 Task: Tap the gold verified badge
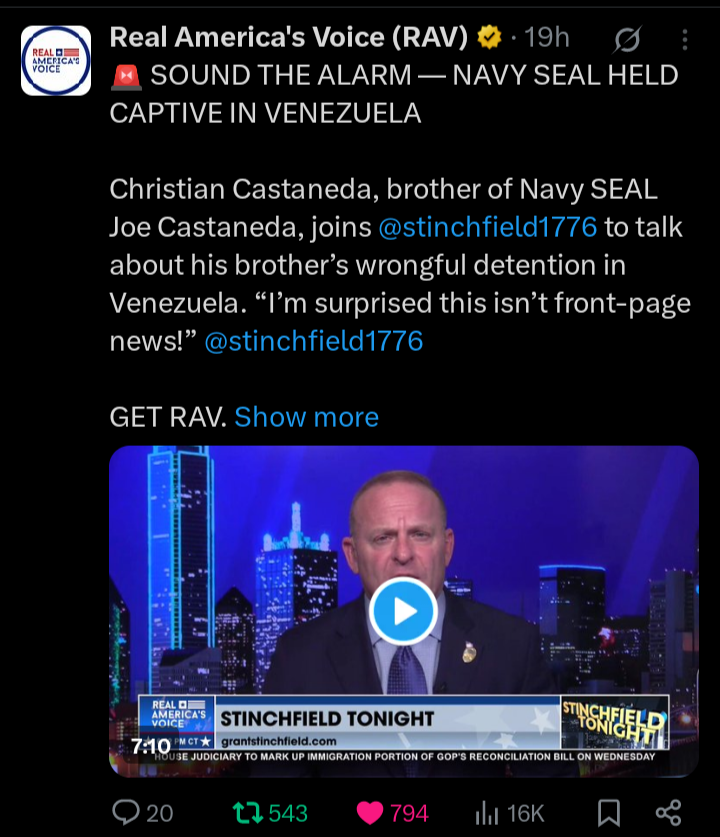click(x=489, y=37)
